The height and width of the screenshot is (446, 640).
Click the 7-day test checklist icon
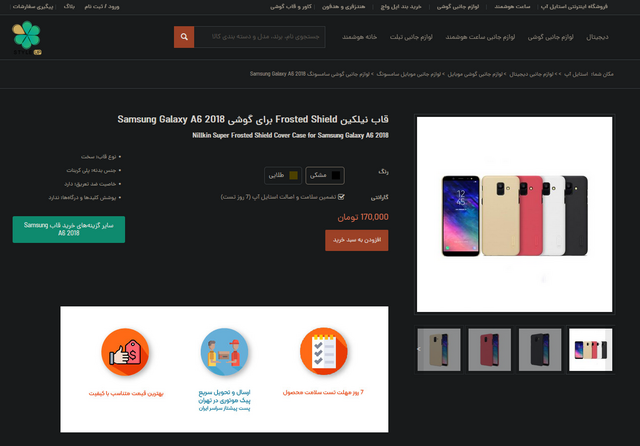pyautogui.click(x=324, y=351)
